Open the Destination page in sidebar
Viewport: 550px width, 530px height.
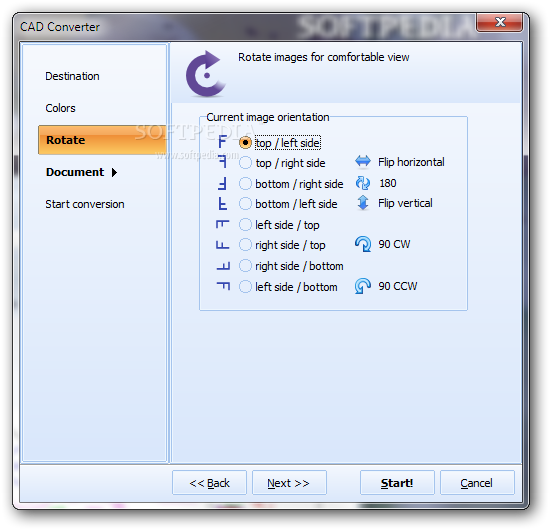72,76
